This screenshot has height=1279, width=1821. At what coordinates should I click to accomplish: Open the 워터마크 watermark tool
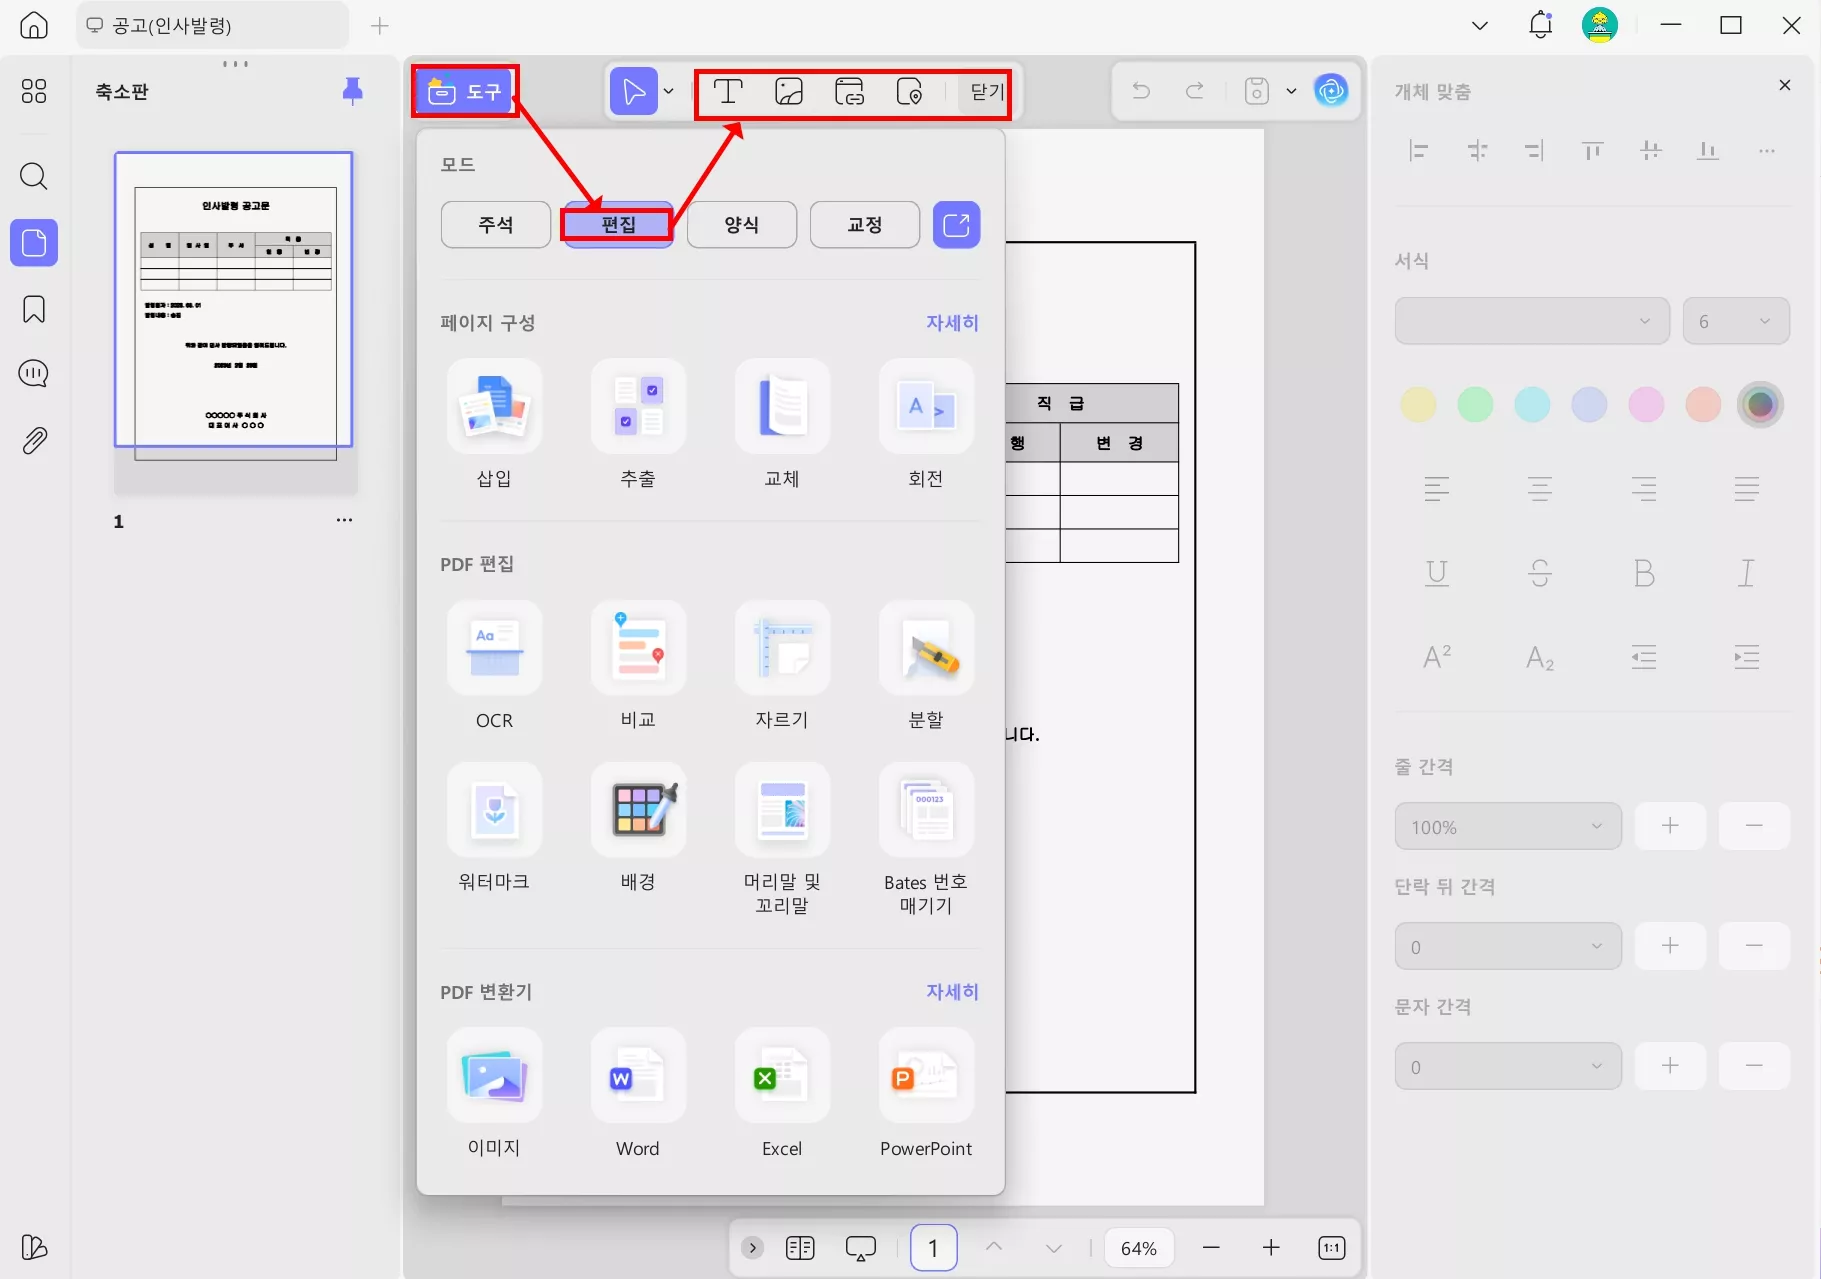point(495,828)
